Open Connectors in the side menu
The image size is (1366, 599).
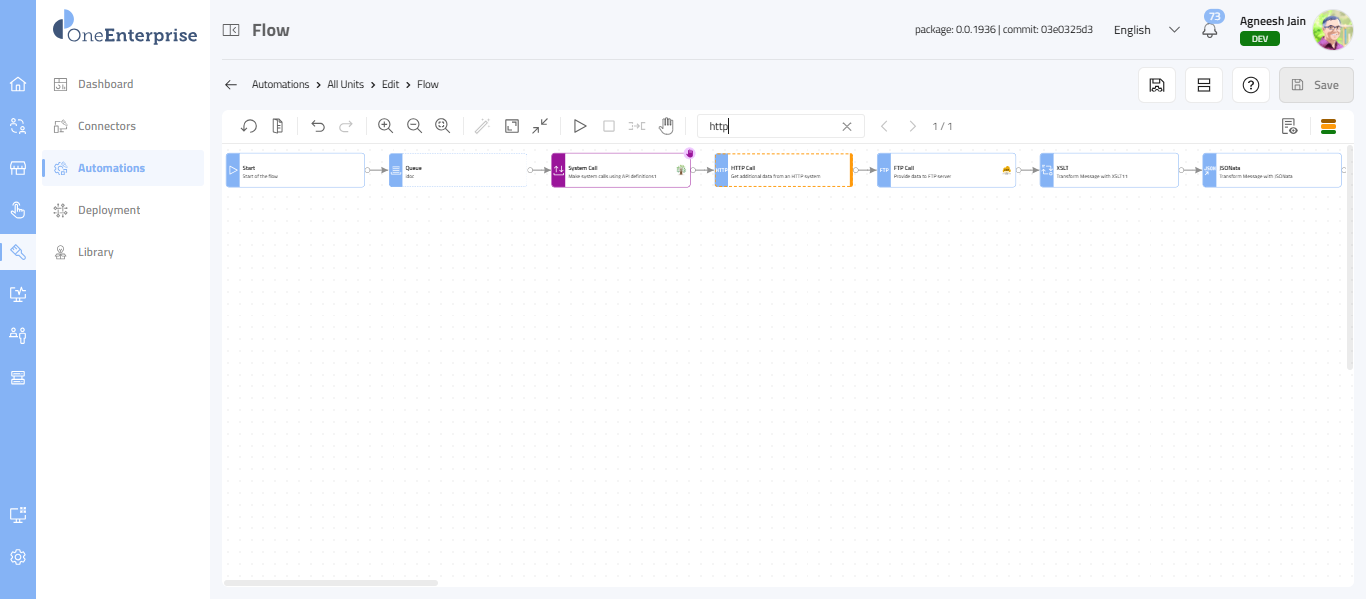click(x=107, y=126)
